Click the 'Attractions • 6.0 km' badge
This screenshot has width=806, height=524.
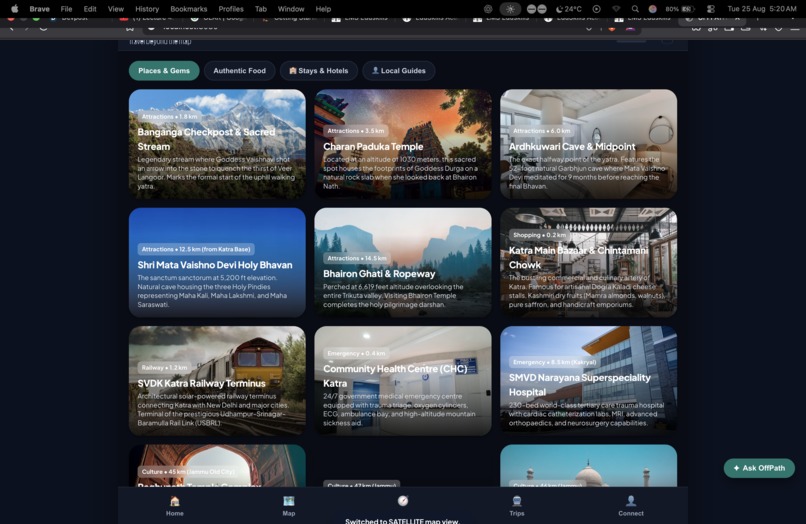pos(541,131)
